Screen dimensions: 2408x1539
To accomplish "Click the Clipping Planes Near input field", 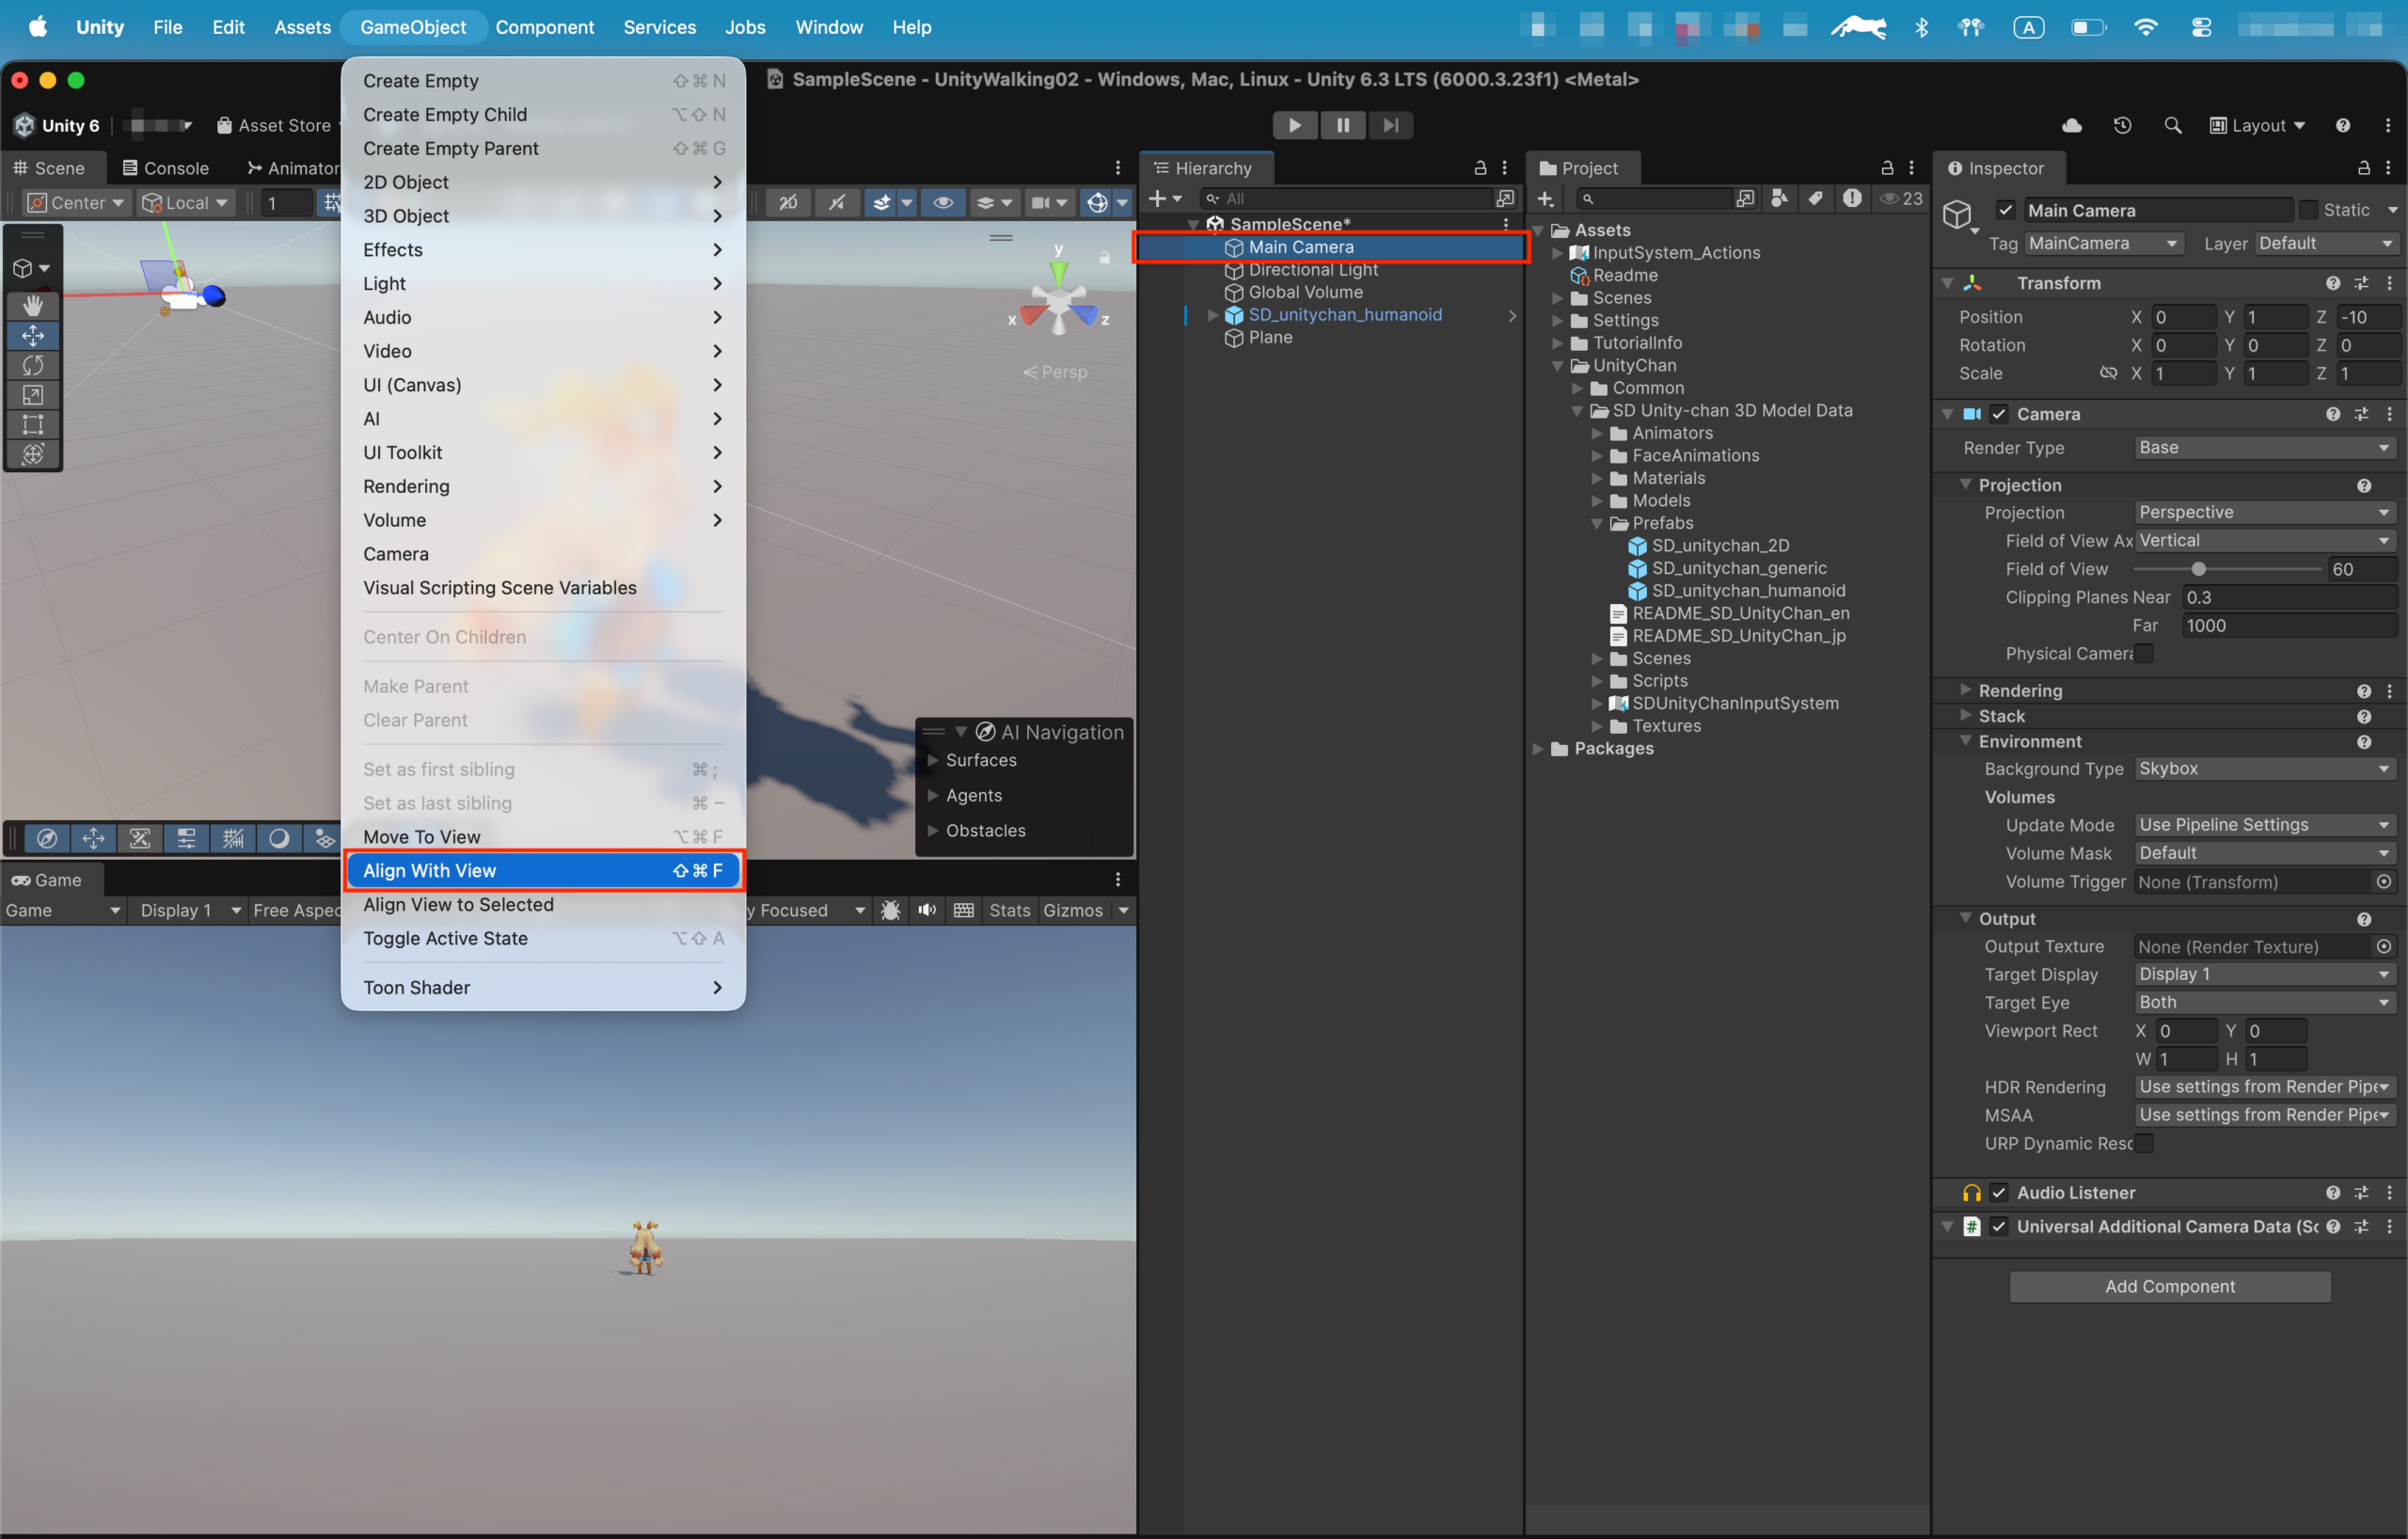I will click(2289, 597).
